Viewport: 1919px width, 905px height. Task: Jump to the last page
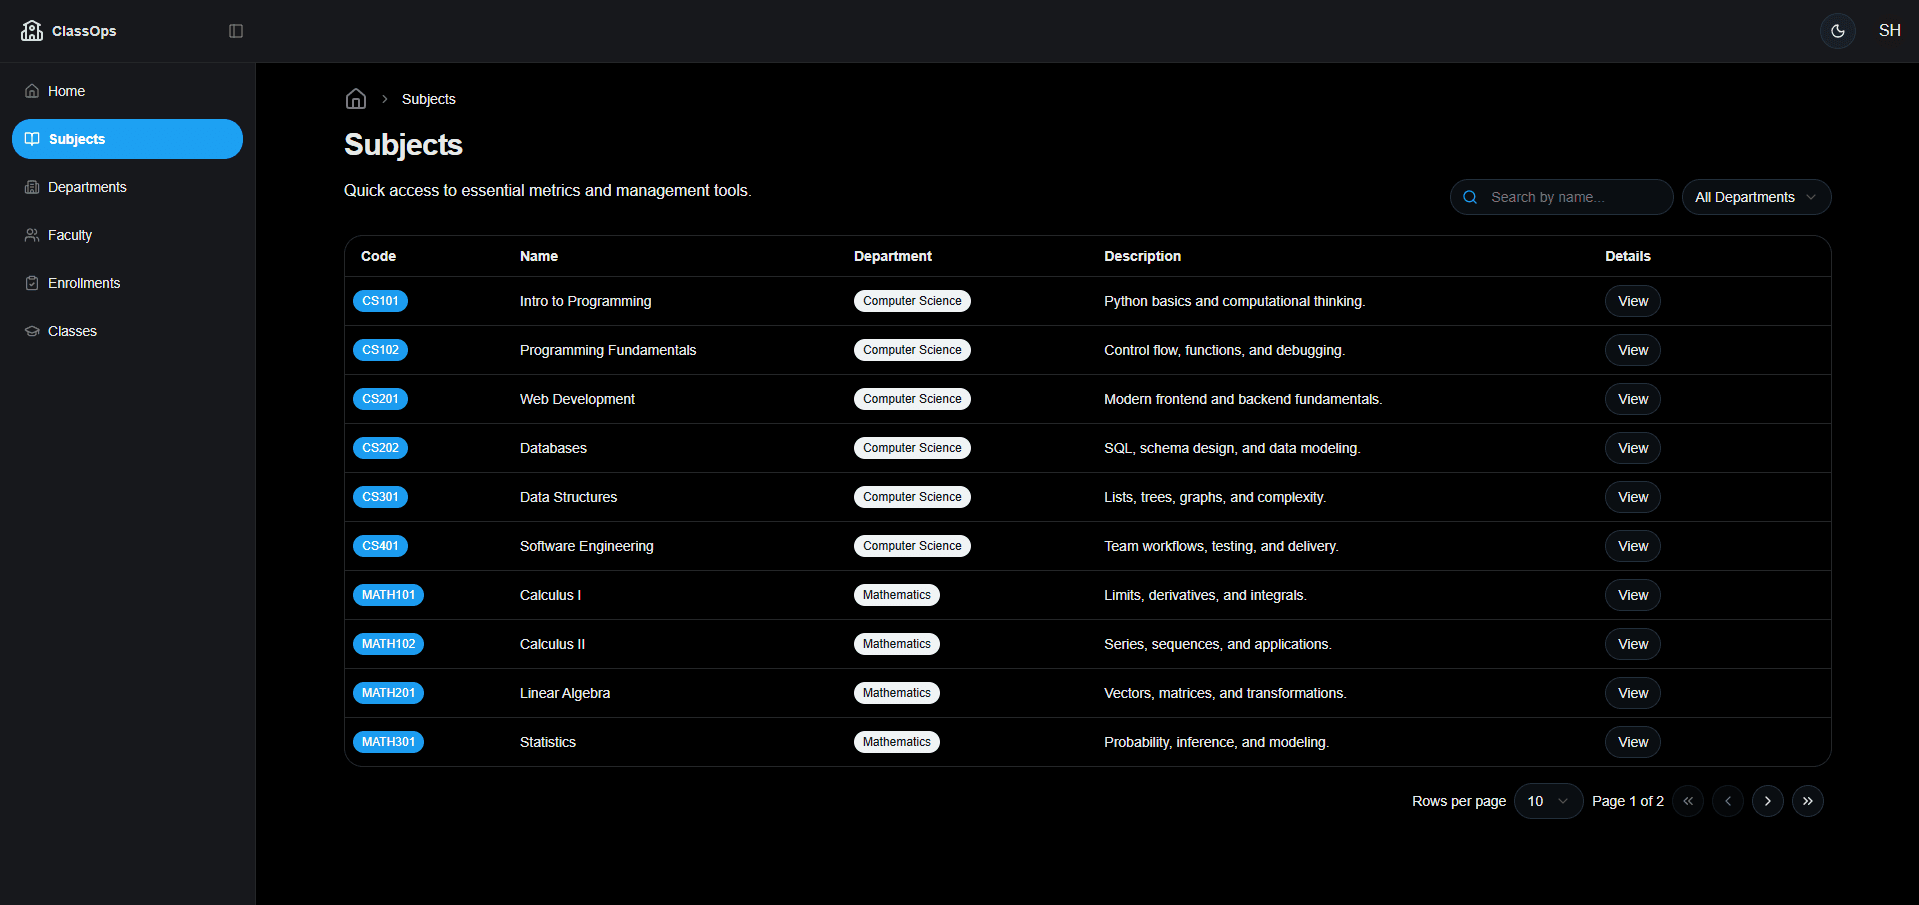pyautogui.click(x=1808, y=801)
